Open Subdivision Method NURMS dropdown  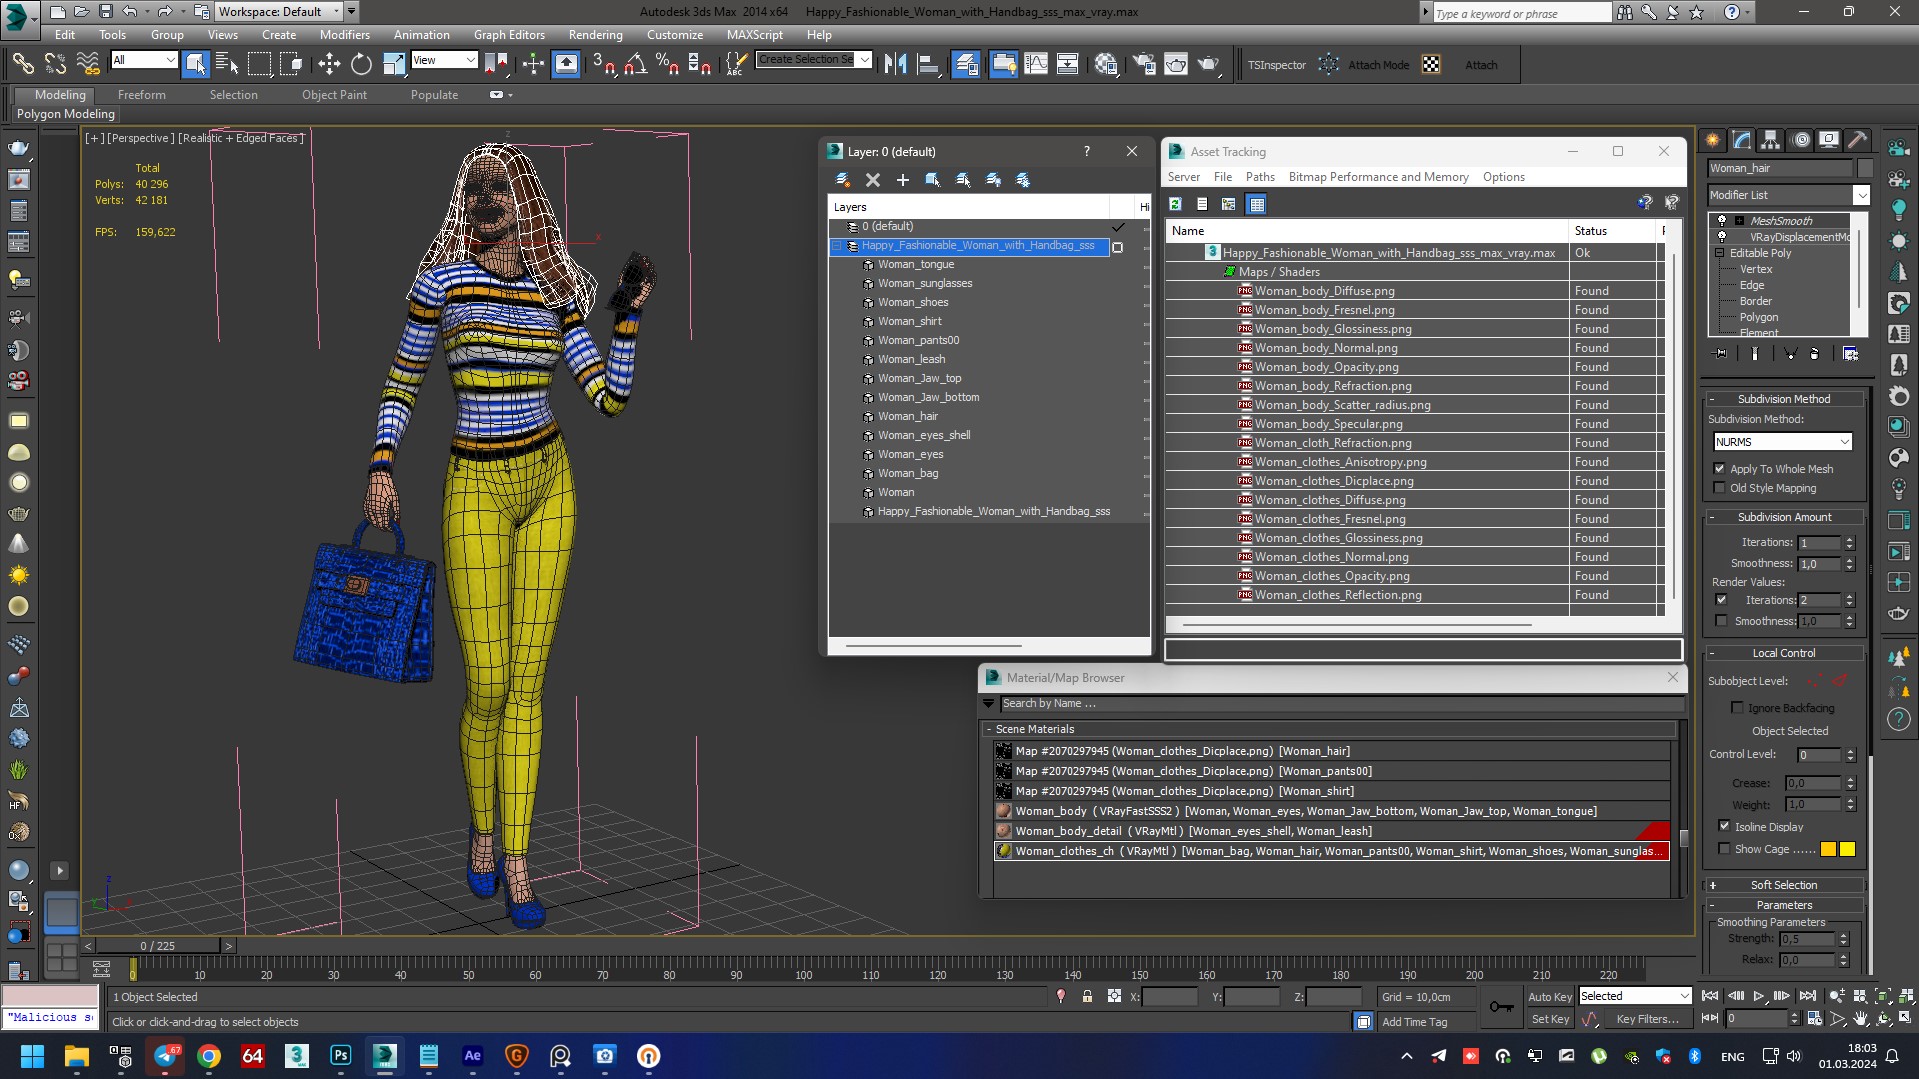1782,442
